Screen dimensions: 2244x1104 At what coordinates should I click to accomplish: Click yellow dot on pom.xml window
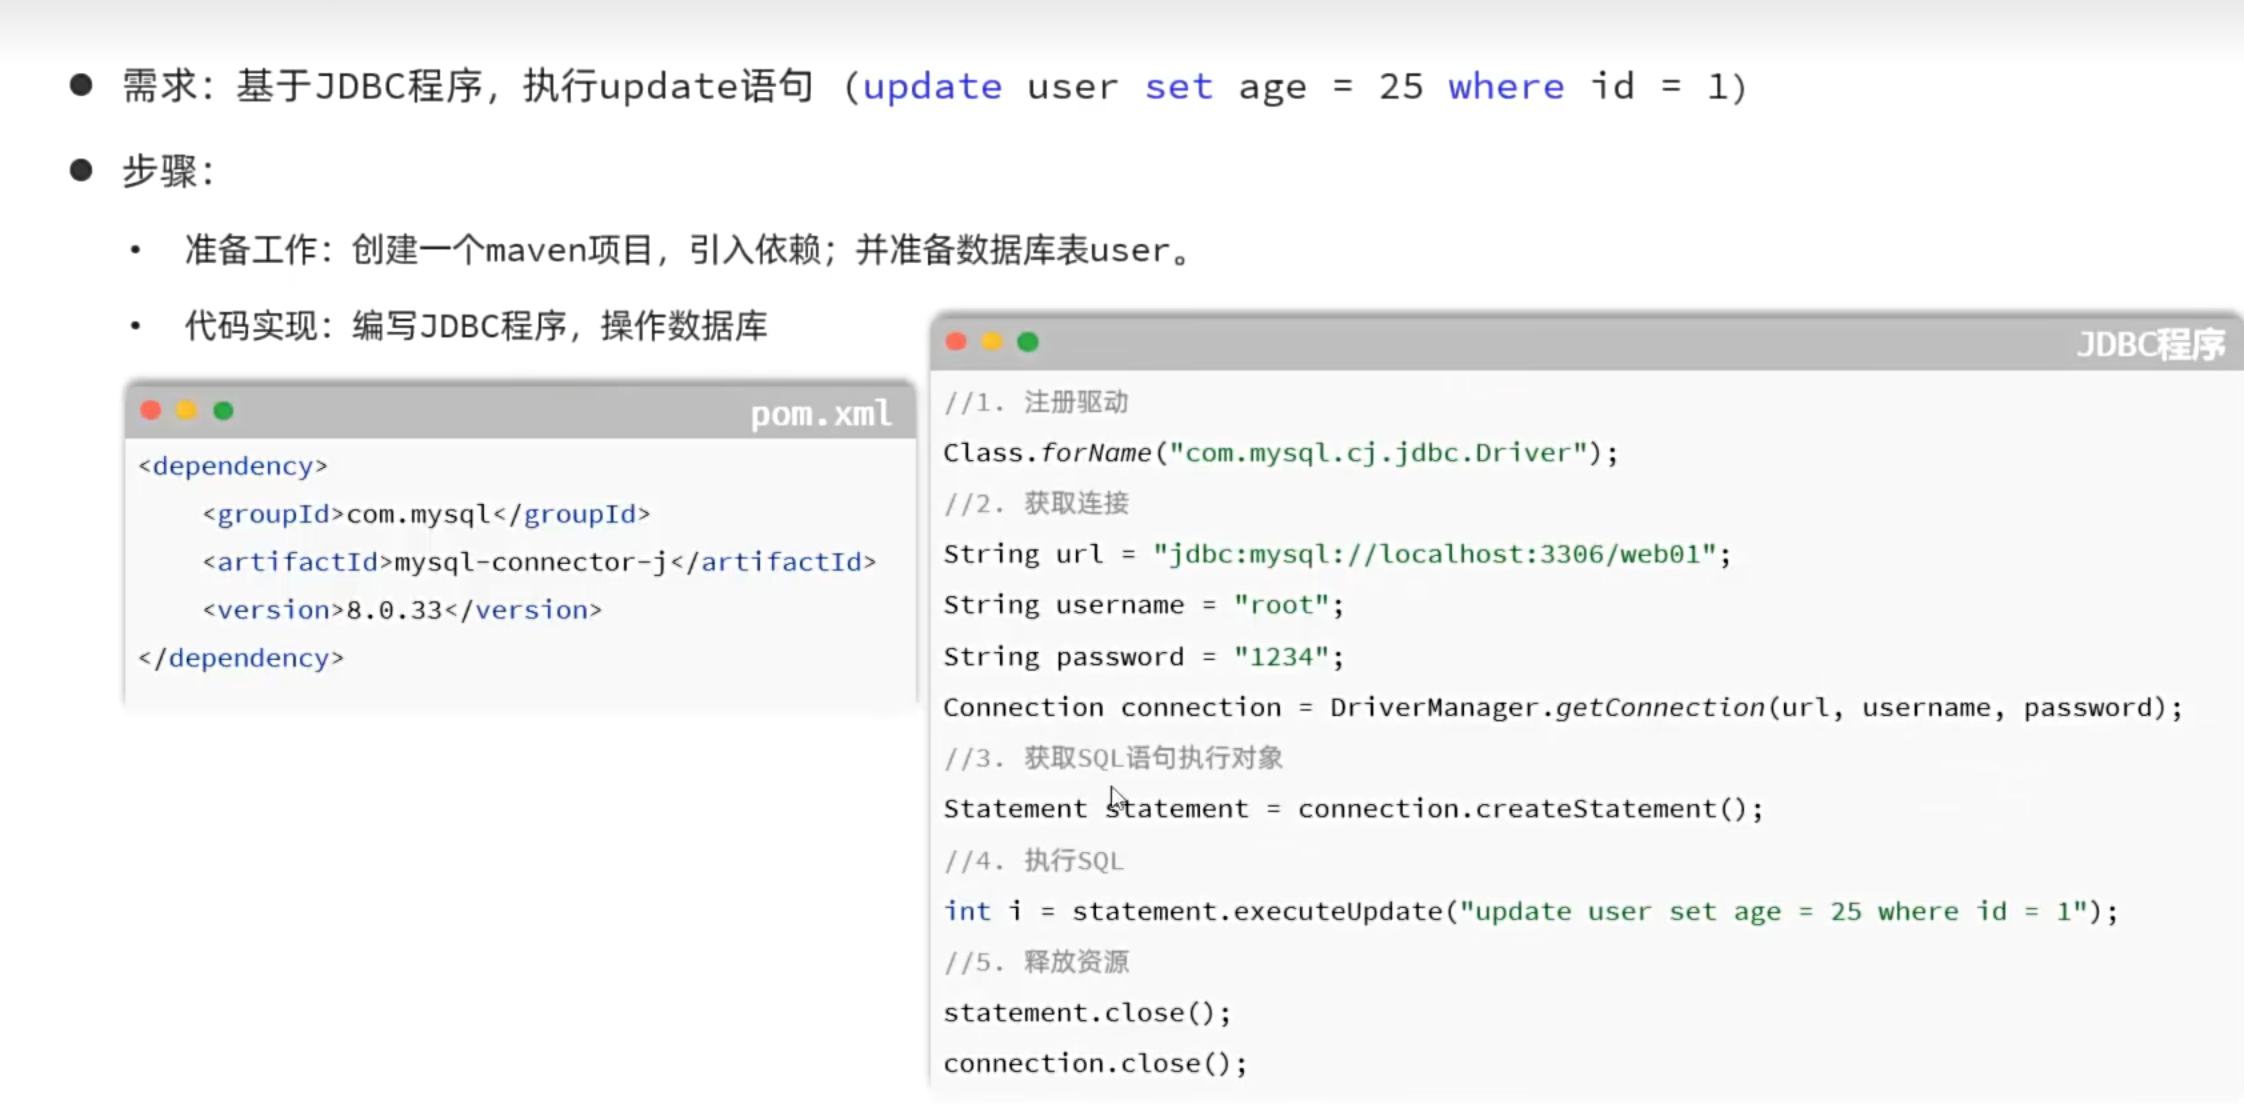tap(187, 410)
